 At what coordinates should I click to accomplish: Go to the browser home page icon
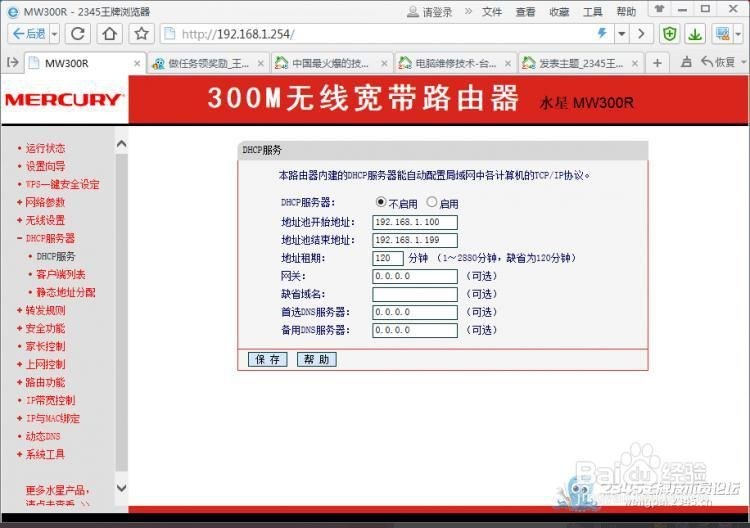[110, 34]
